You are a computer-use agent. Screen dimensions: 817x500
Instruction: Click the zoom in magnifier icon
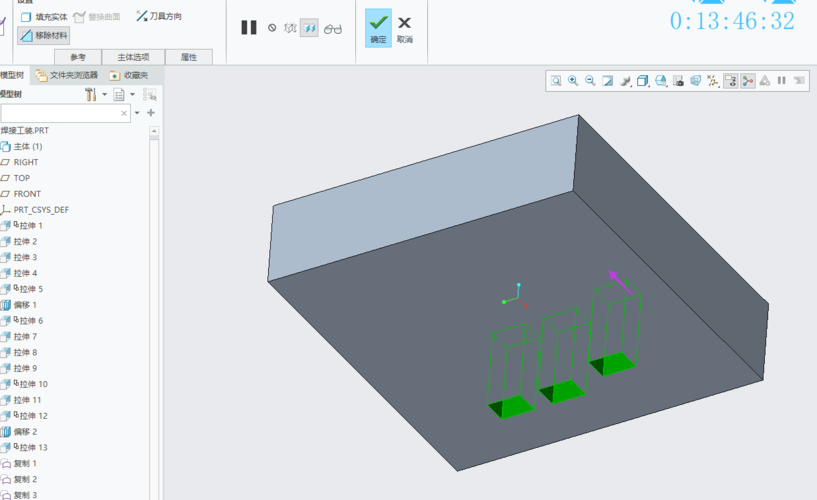point(573,81)
